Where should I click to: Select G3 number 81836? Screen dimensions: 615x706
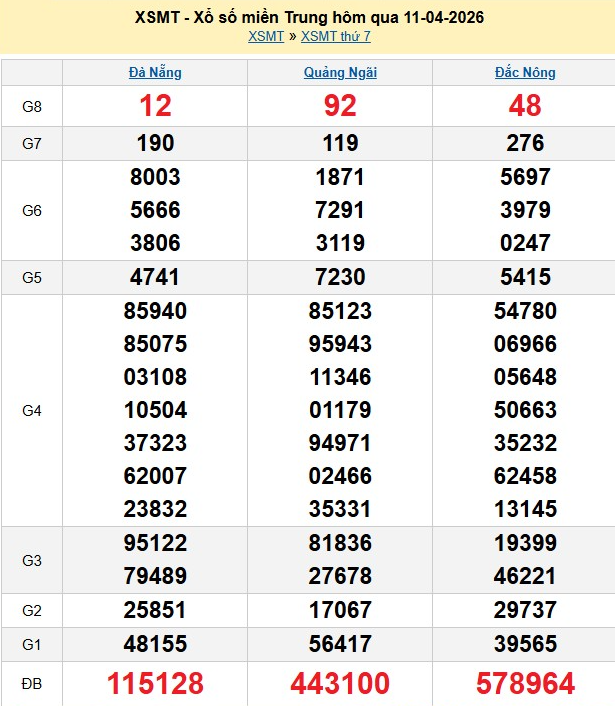click(340, 543)
